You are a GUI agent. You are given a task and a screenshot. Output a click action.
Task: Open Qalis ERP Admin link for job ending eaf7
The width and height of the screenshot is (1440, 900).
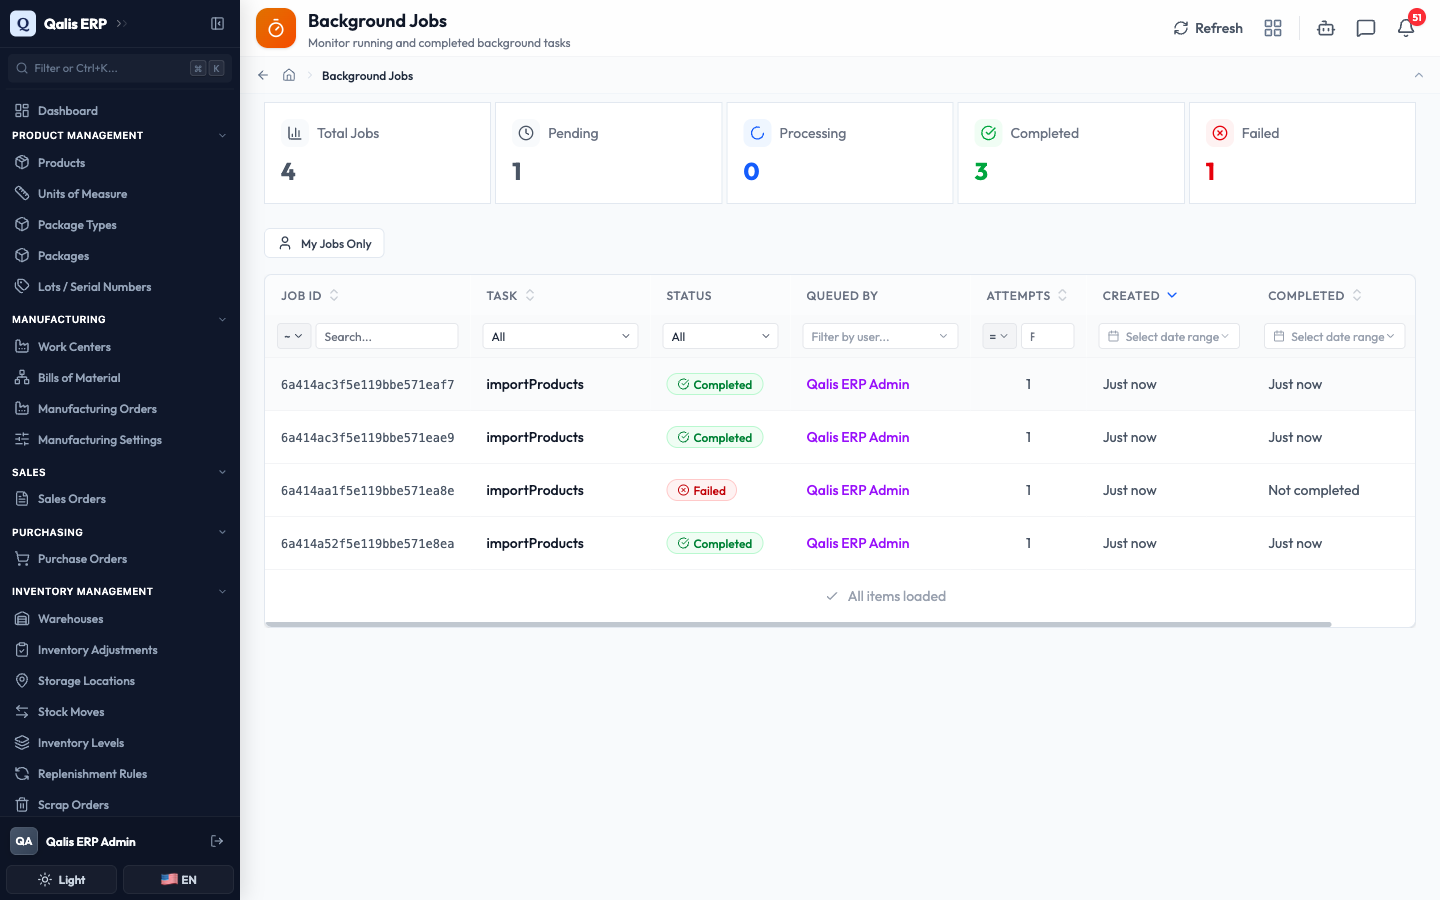[x=858, y=384]
